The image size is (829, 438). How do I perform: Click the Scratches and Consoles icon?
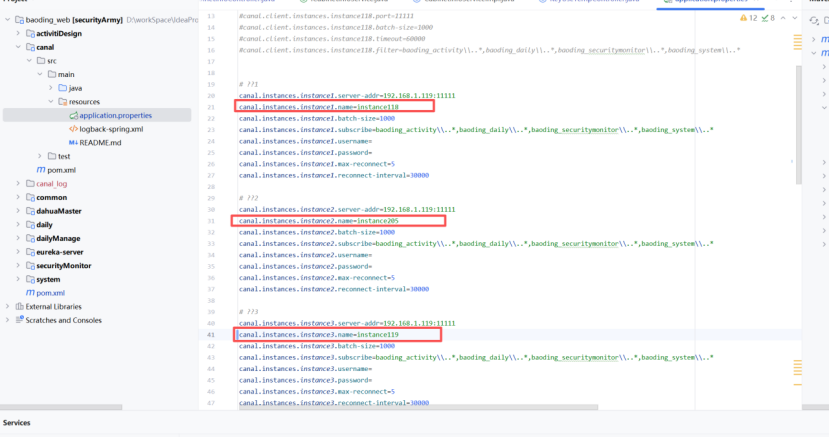20,320
